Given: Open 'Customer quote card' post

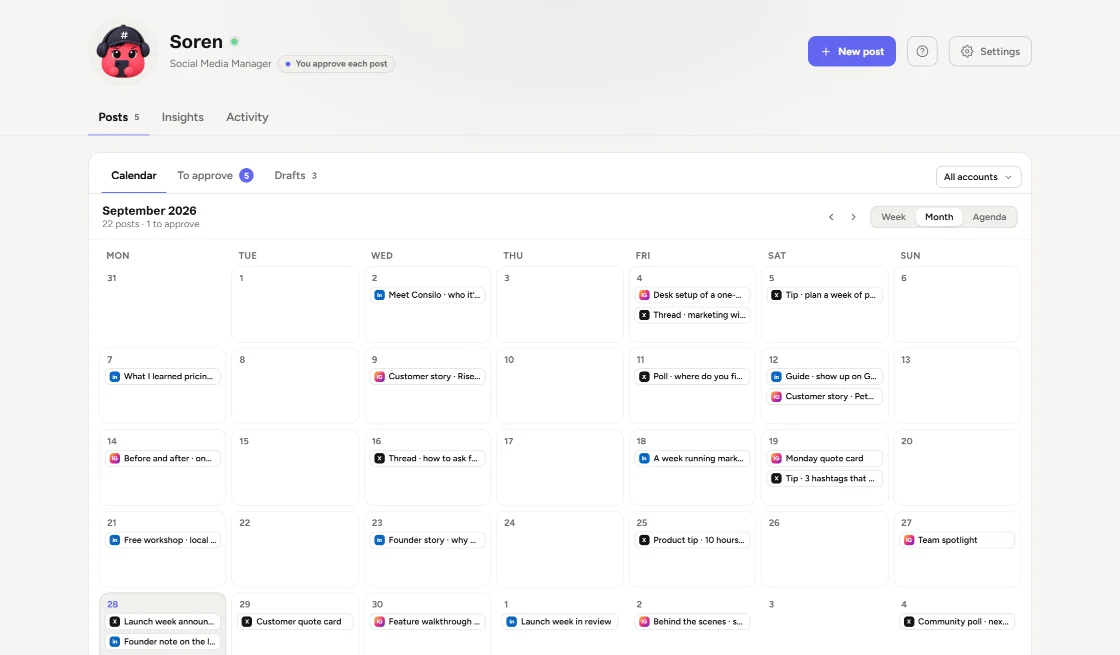Looking at the screenshot, I should click(295, 621).
